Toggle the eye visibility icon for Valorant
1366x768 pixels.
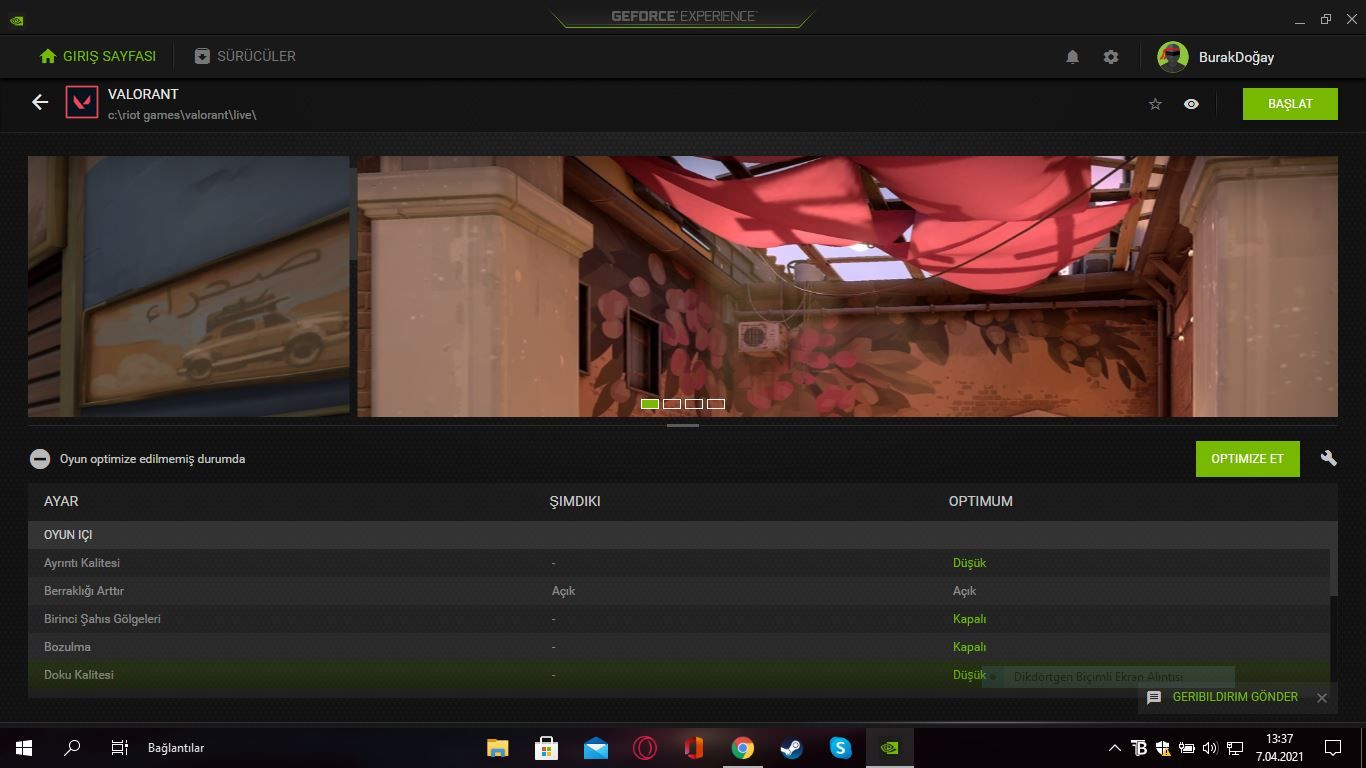1191,104
